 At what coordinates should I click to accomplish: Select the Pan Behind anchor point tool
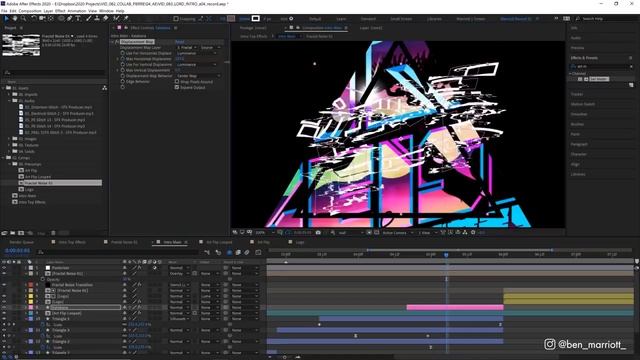51,18
